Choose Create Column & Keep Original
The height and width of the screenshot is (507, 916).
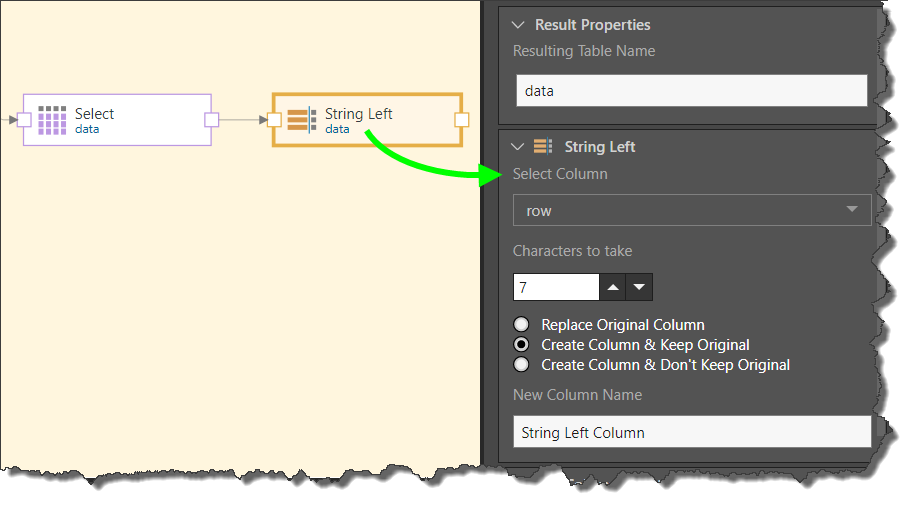pos(521,345)
